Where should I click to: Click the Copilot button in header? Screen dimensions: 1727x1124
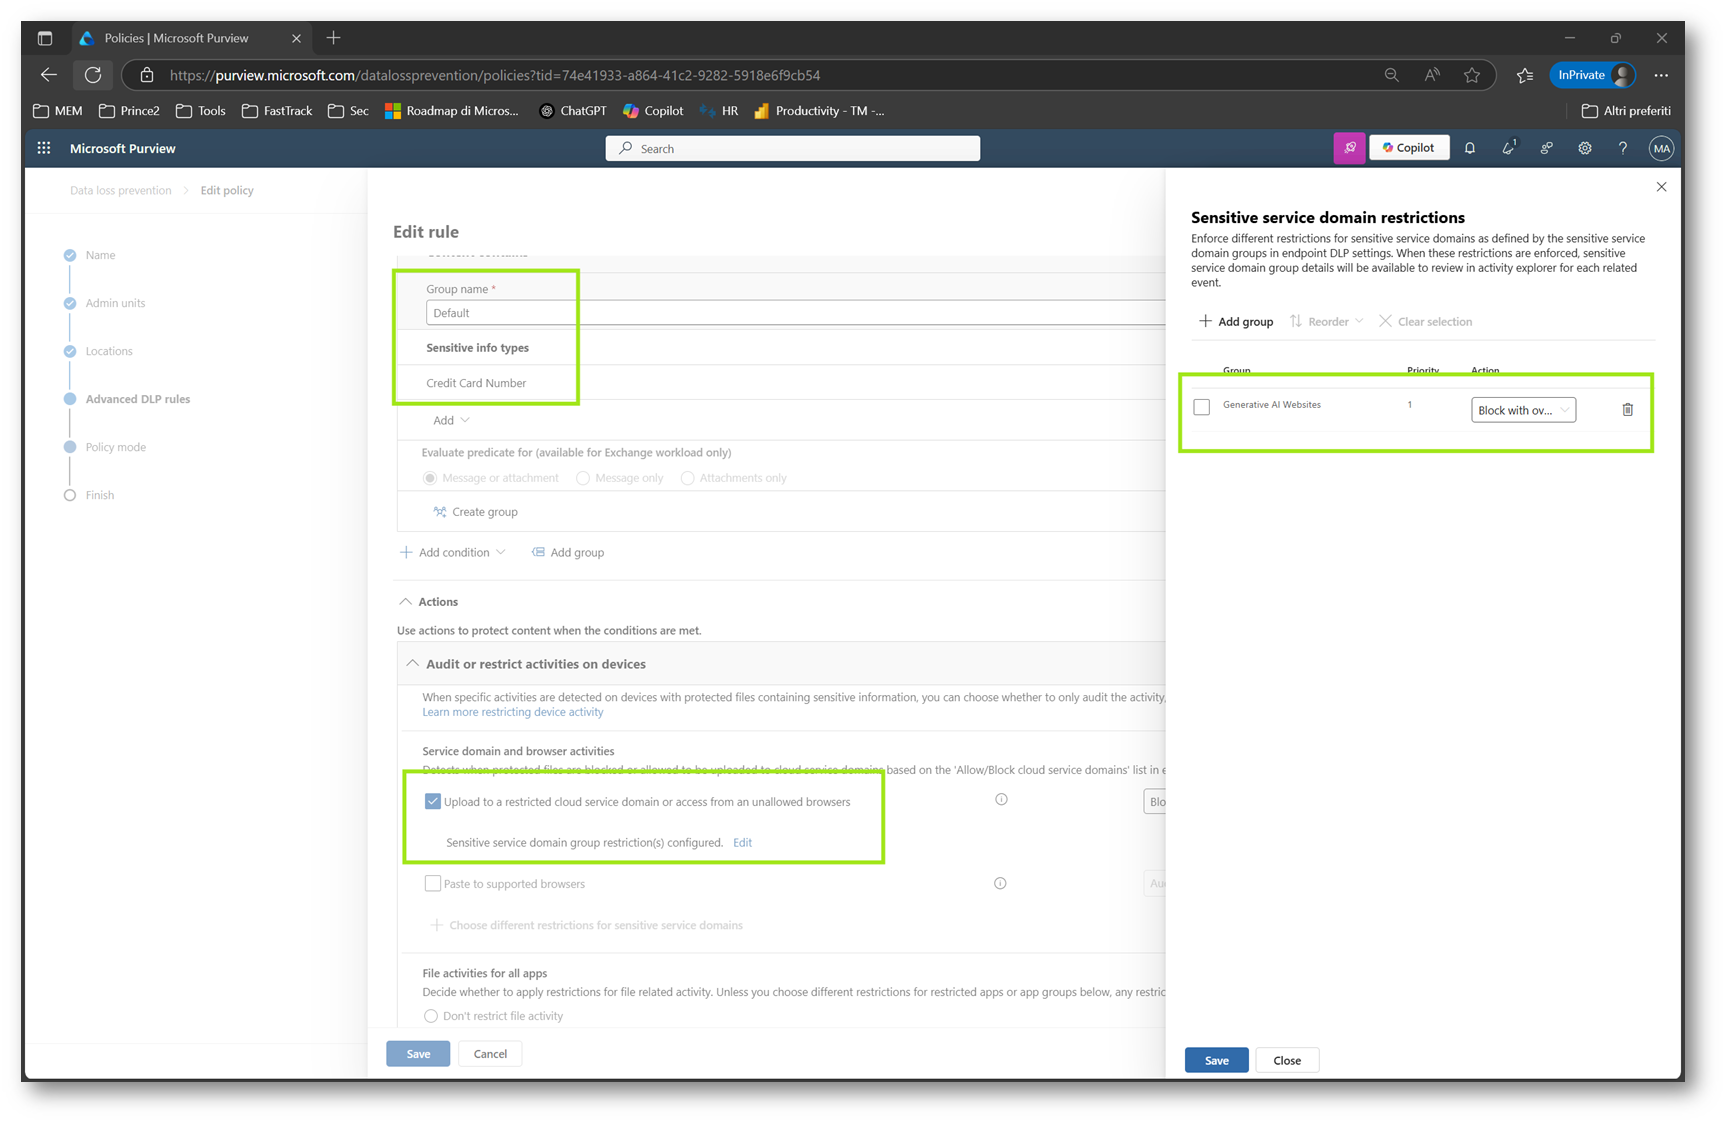(x=1408, y=148)
